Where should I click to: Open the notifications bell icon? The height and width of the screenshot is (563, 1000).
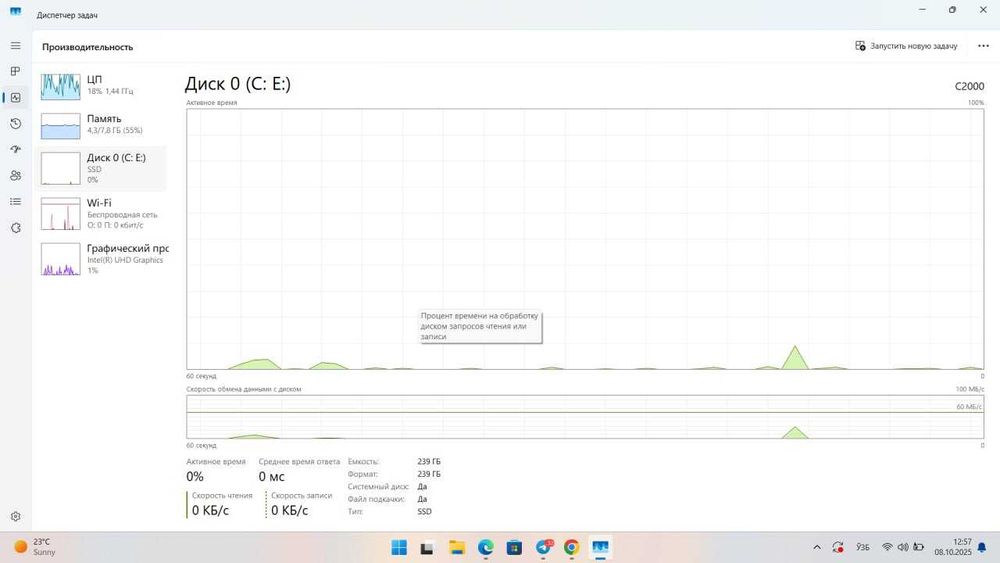[x=982, y=547]
